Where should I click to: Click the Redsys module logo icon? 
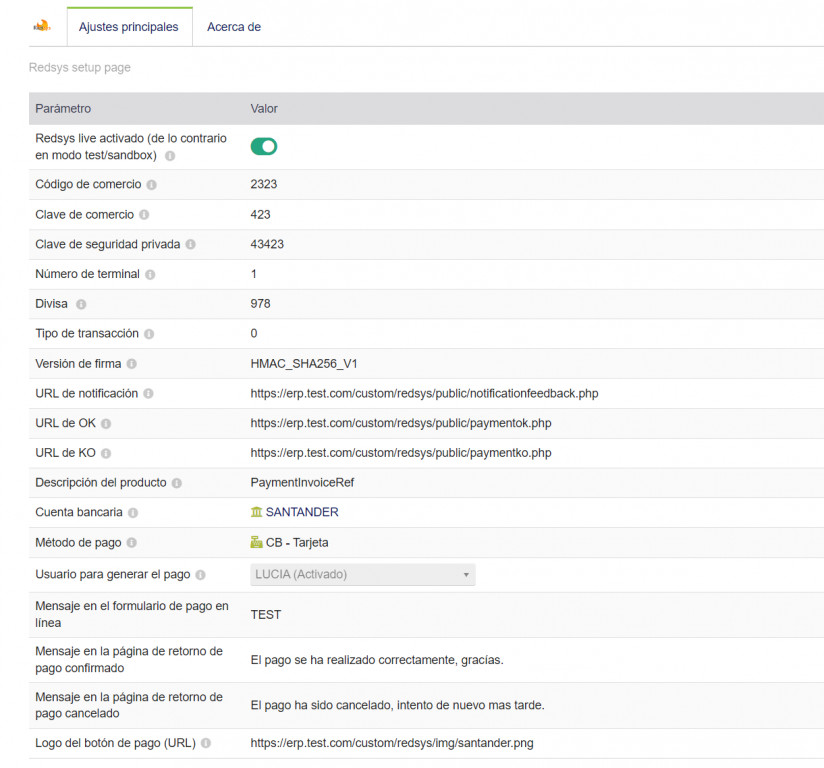point(41,26)
